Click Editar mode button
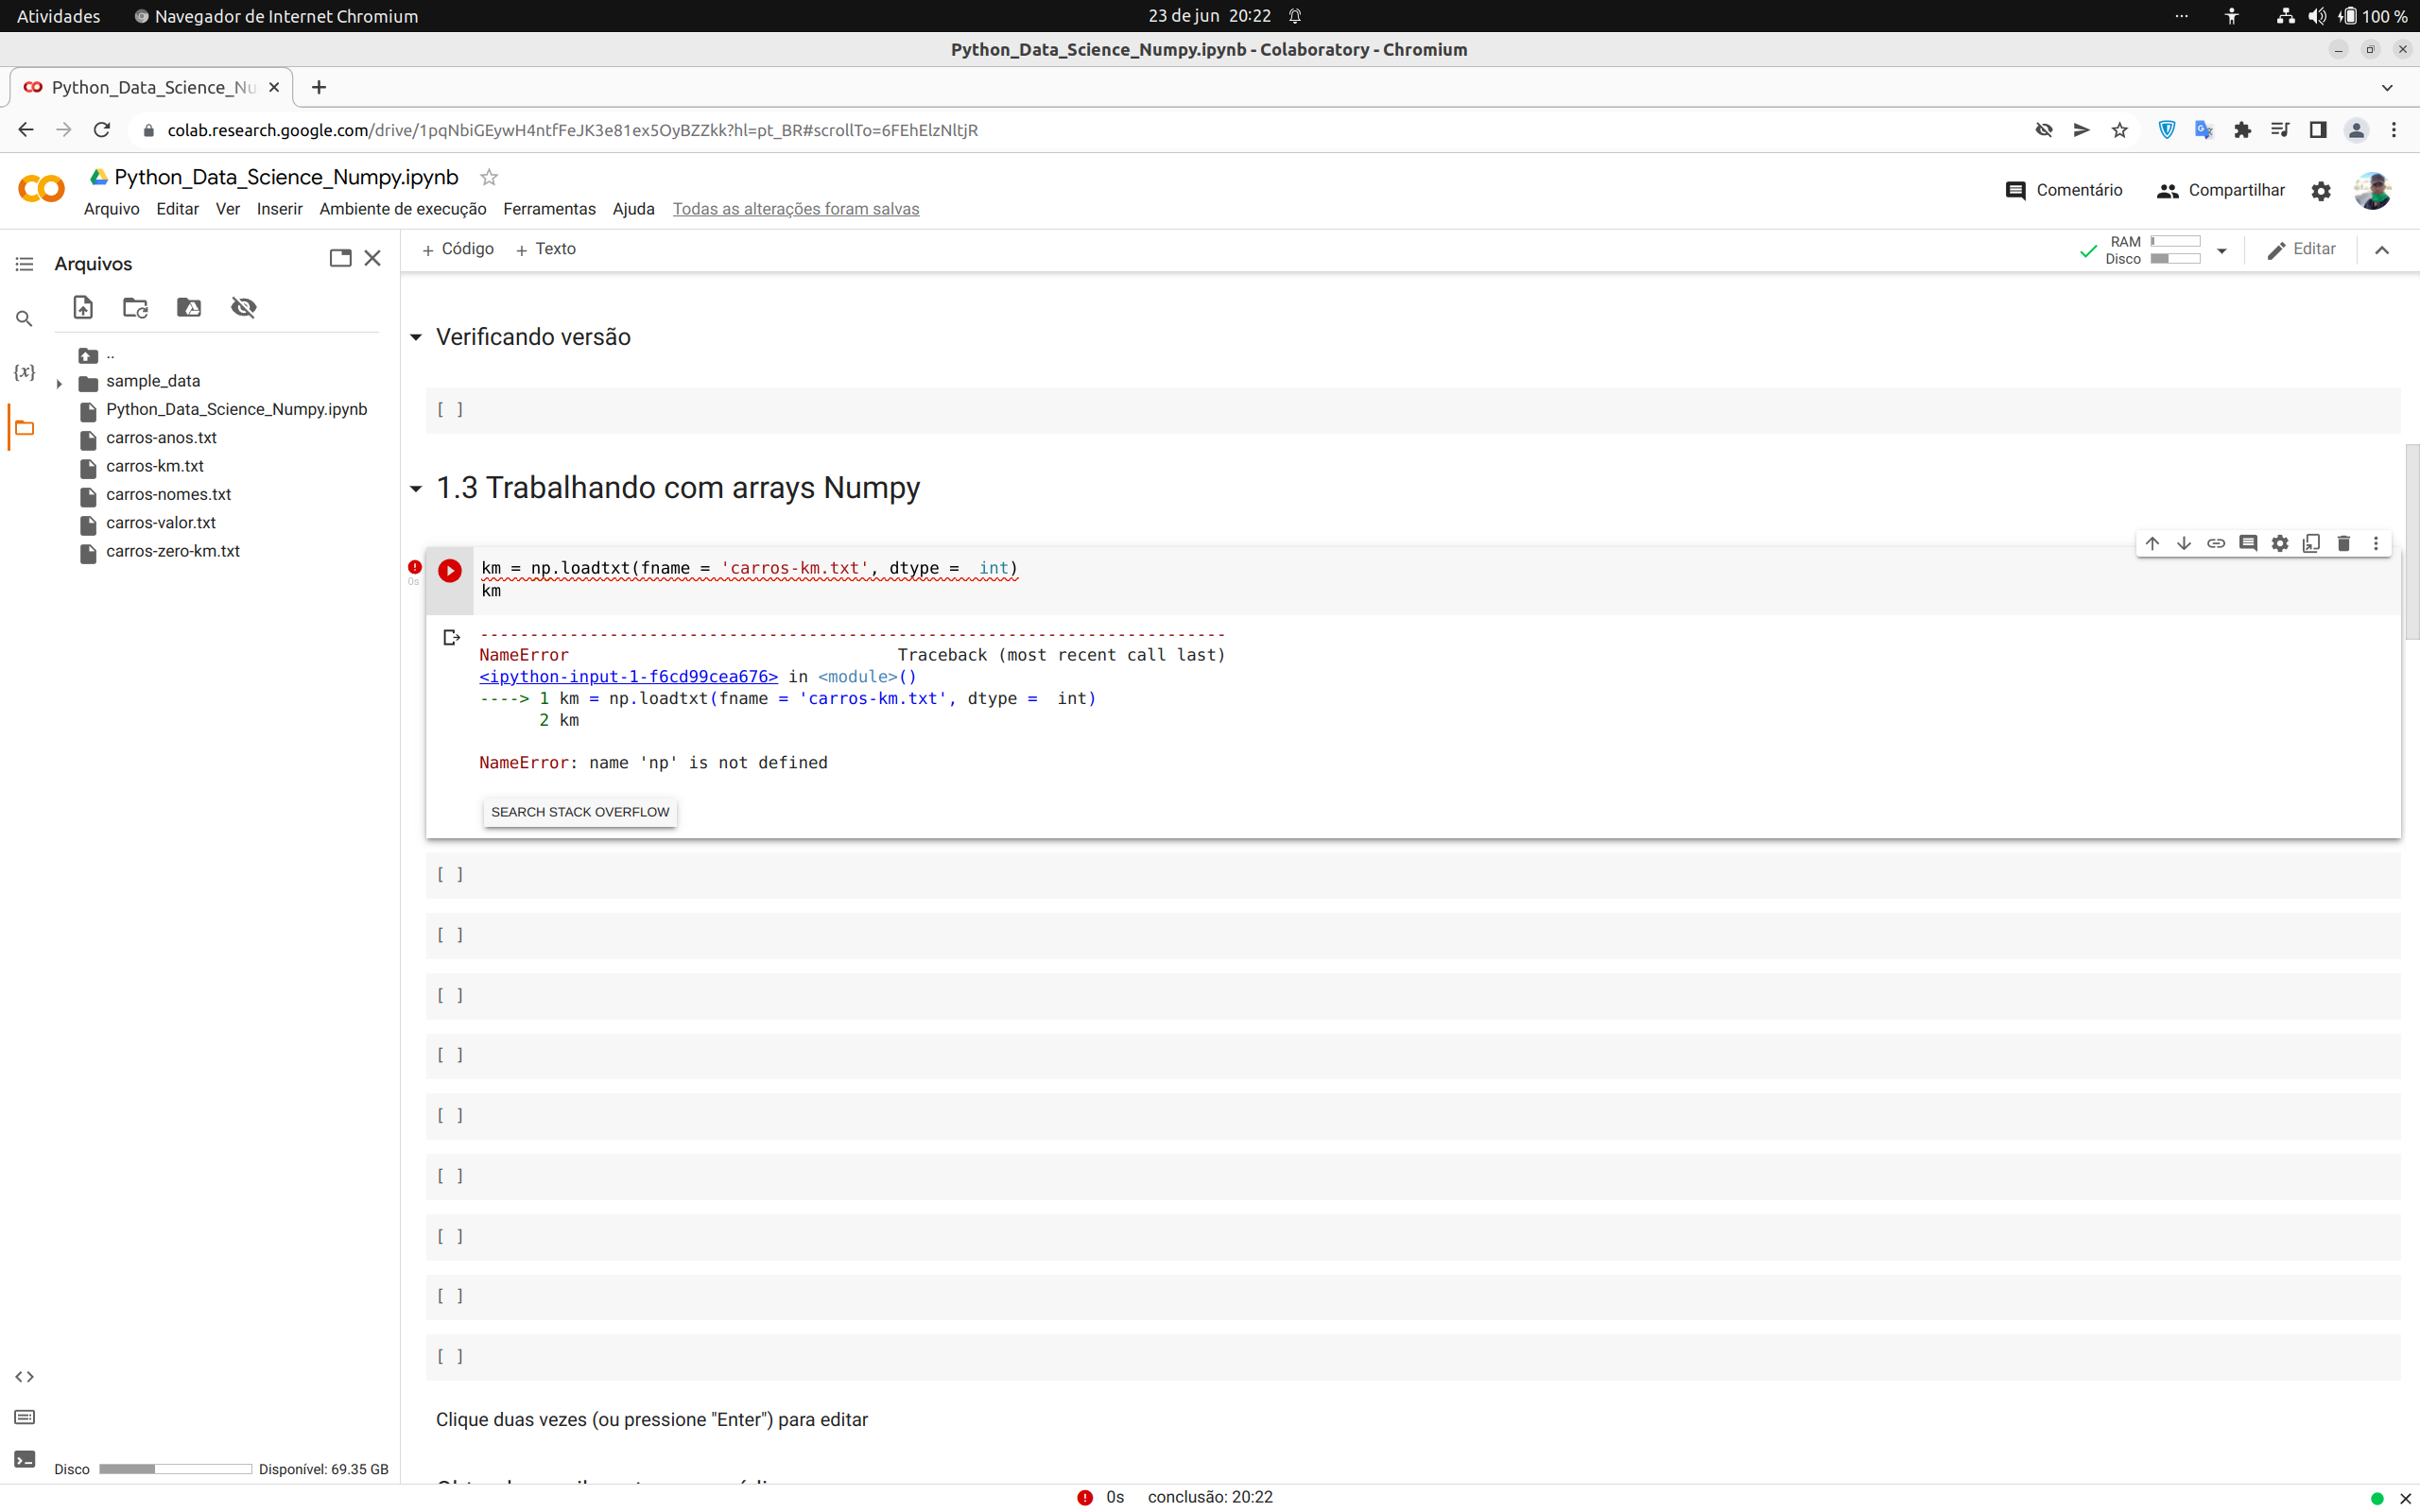This screenshot has width=2420, height=1512. tap(2301, 249)
